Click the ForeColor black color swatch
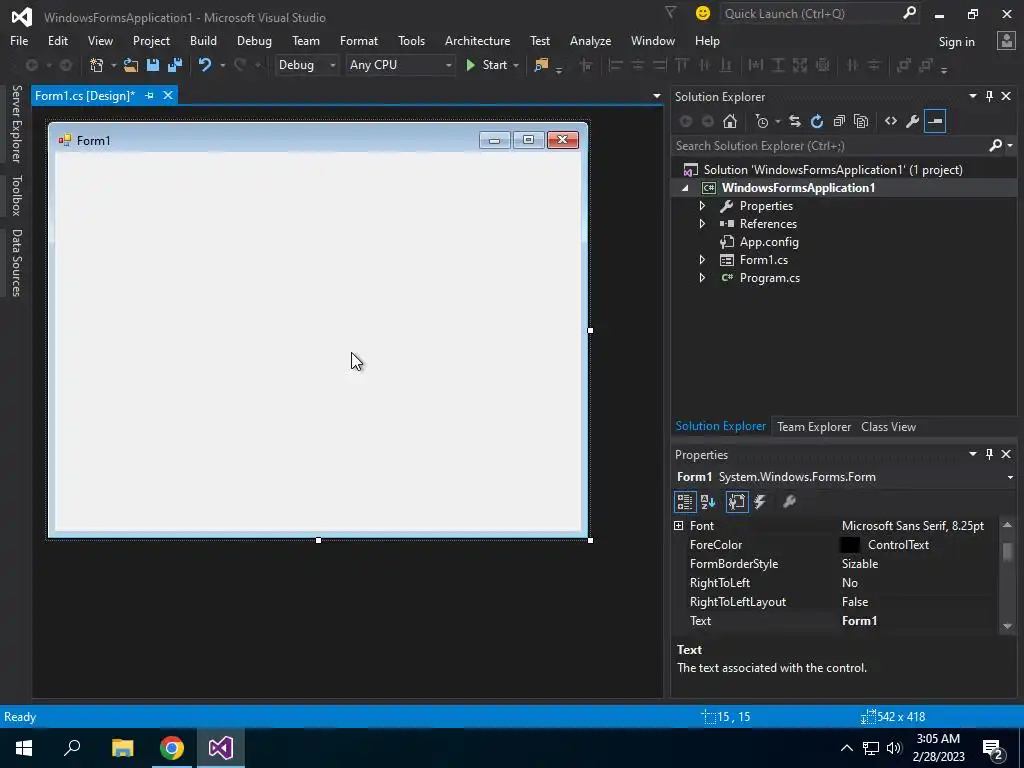 [850, 545]
